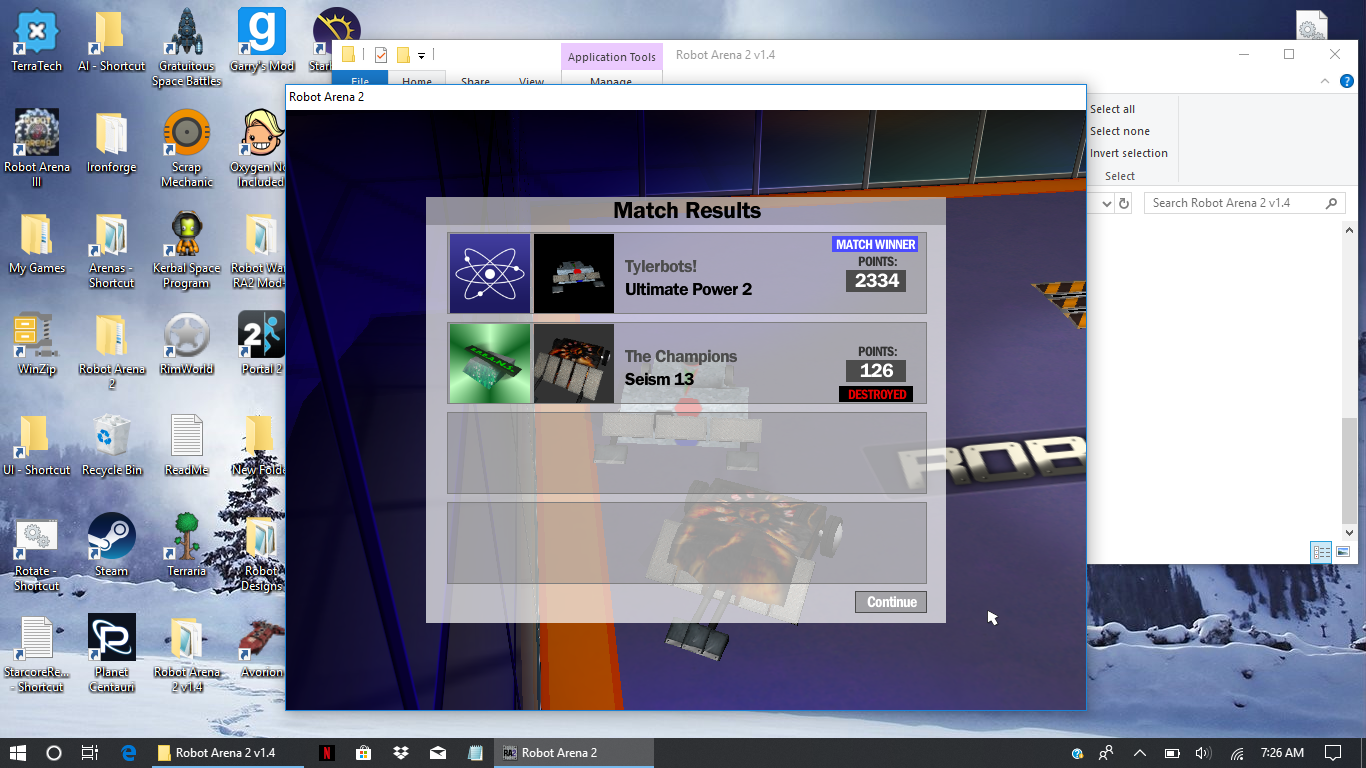This screenshot has height=768, width=1366.
Task: Open Netflix from taskbar
Action: (326, 753)
